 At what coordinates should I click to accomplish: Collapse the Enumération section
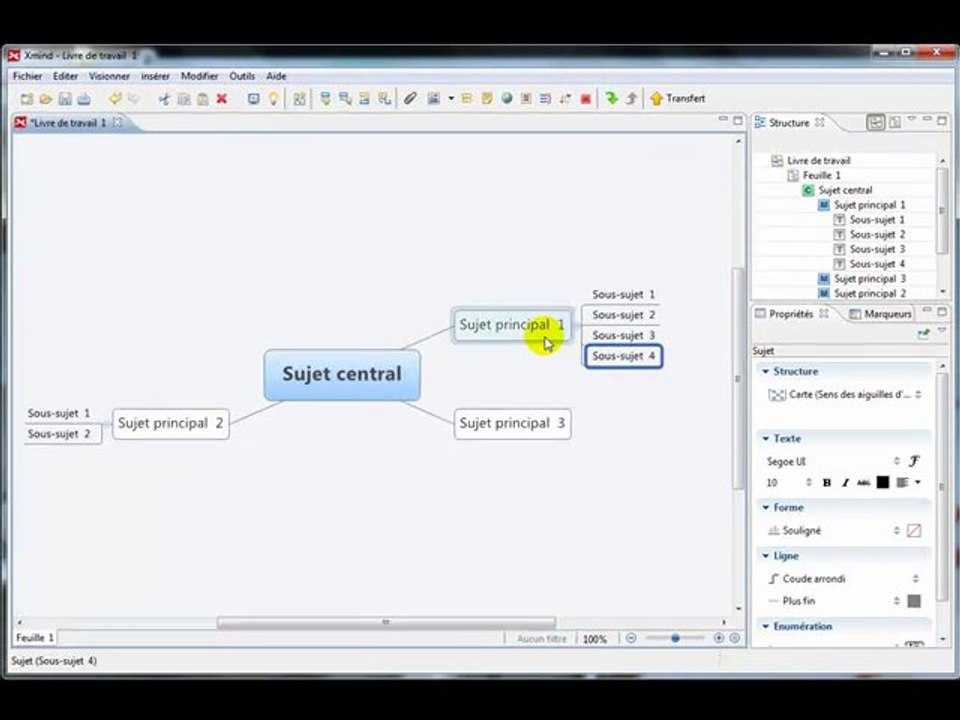coord(765,626)
